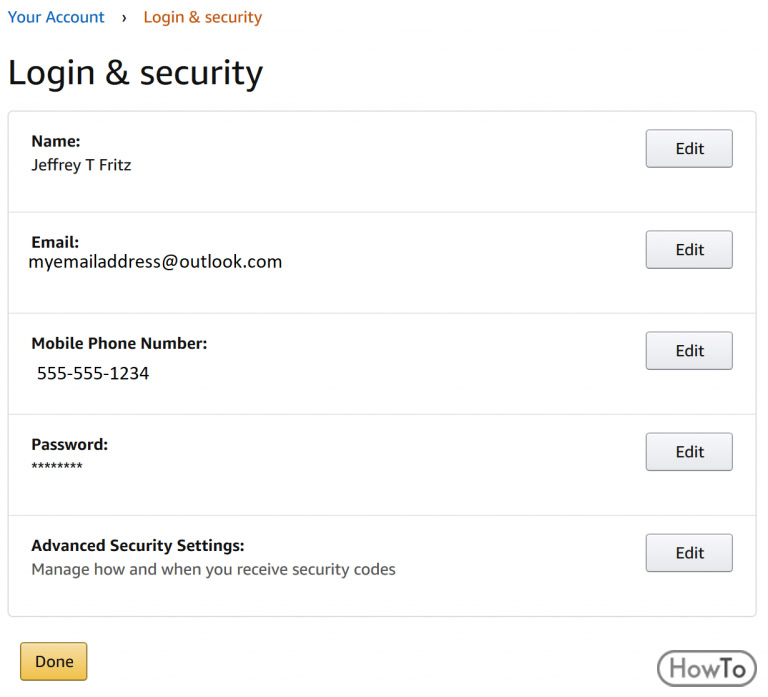Click the phone number 555-555-1234
This screenshot has height=697, width=768.
click(93, 373)
